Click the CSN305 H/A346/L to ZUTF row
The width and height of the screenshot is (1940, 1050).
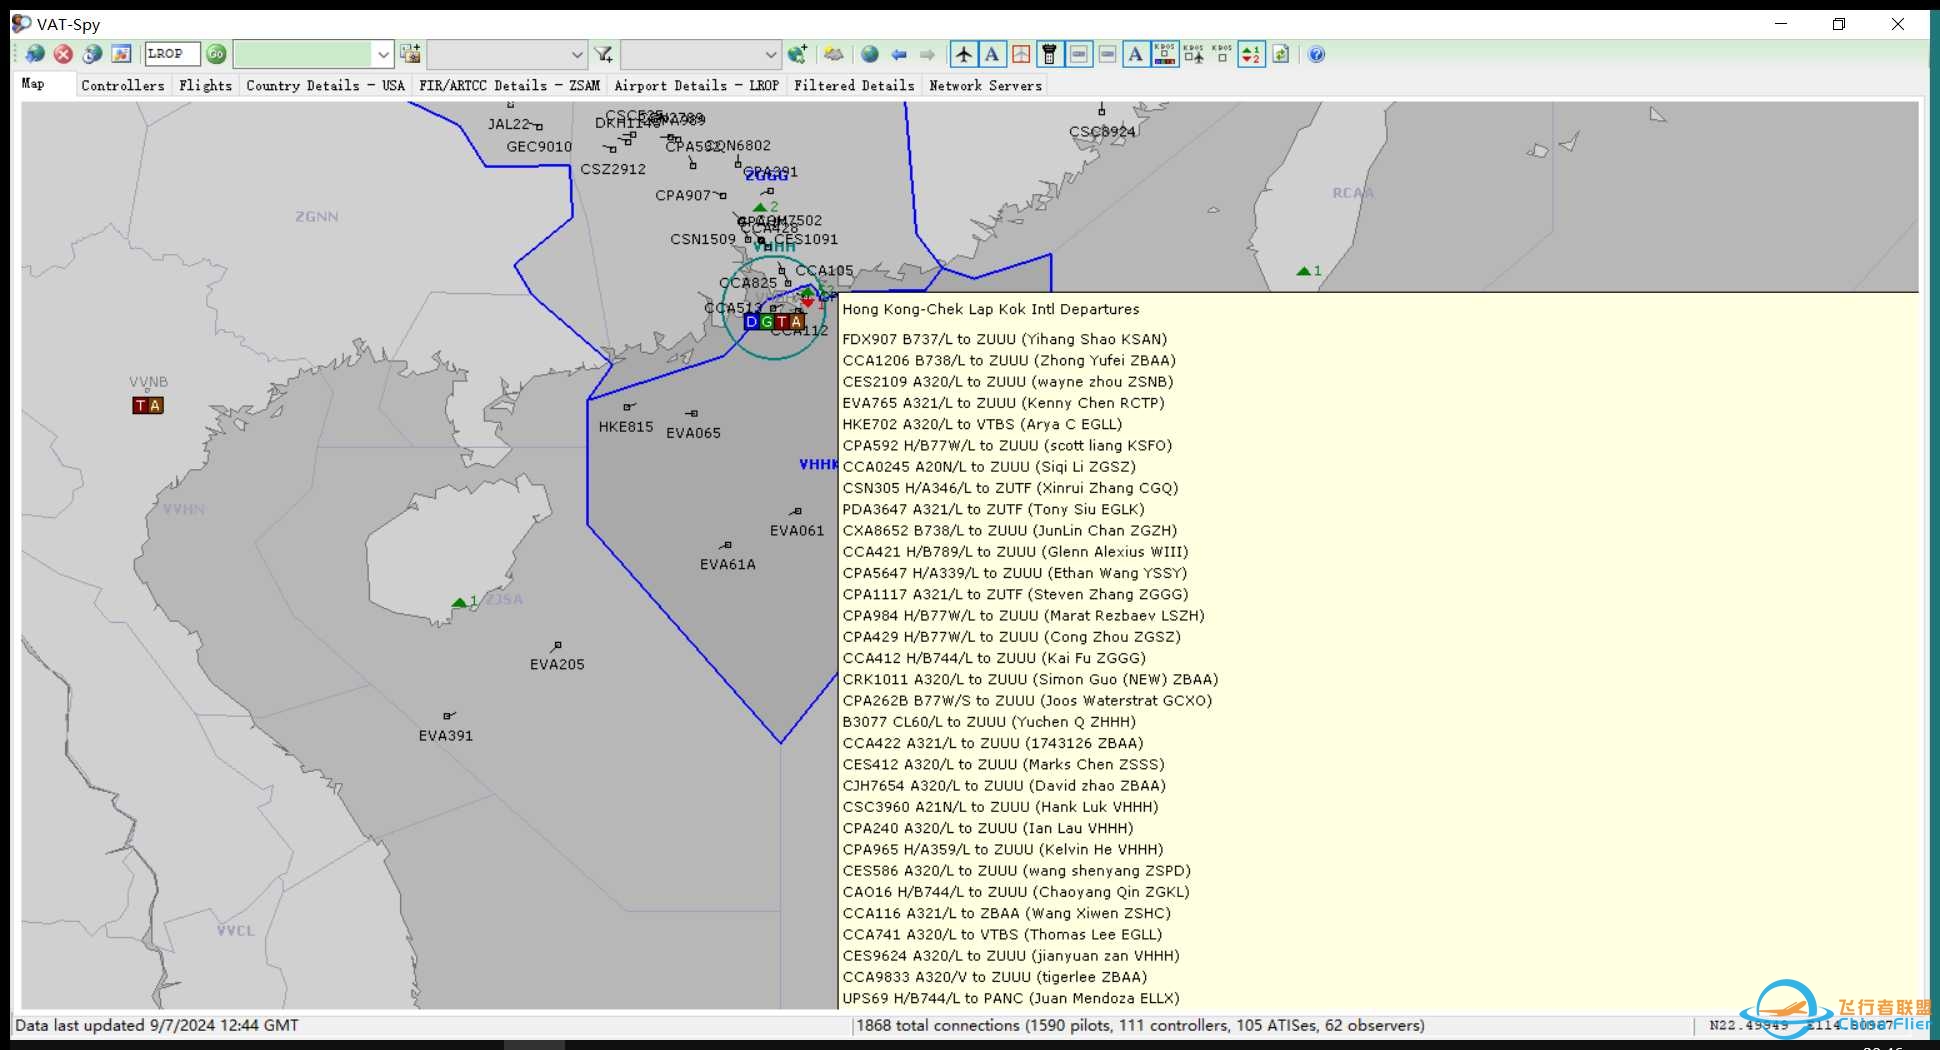[x=1010, y=488]
